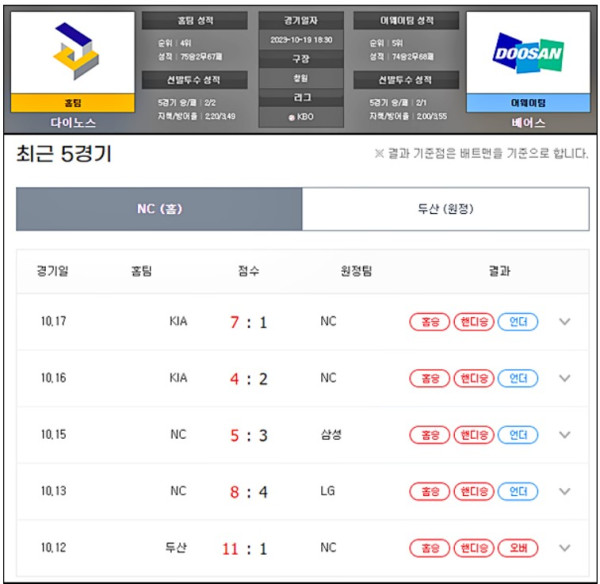600x584 pixels.
Task: Click the 언더 badge in the 10.13 row
Action: [x=518, y=492]
